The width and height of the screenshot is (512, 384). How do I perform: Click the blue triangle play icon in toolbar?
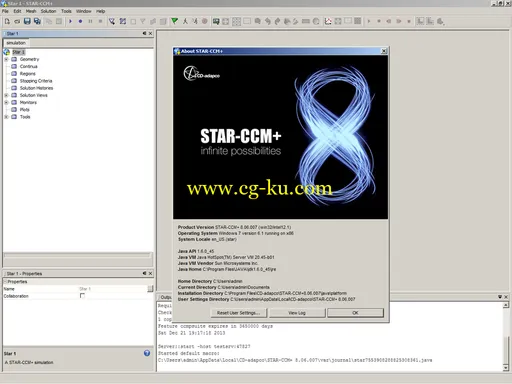pos(70,21)
